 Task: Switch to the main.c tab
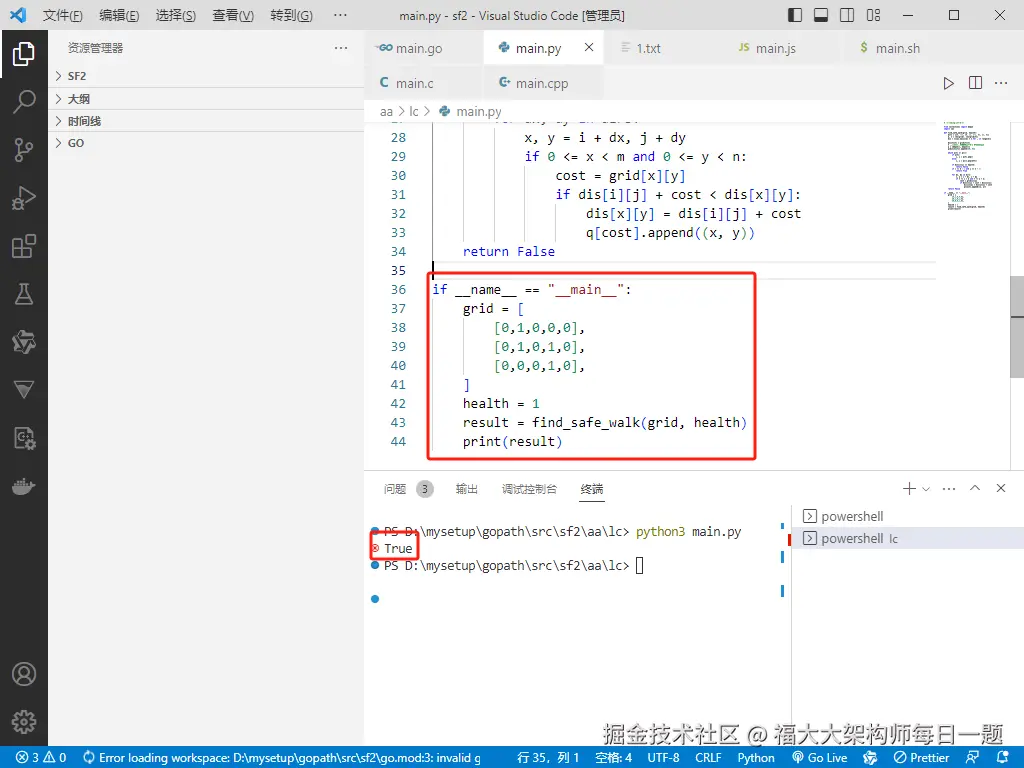pyautogui.click(x=424, y=83)
